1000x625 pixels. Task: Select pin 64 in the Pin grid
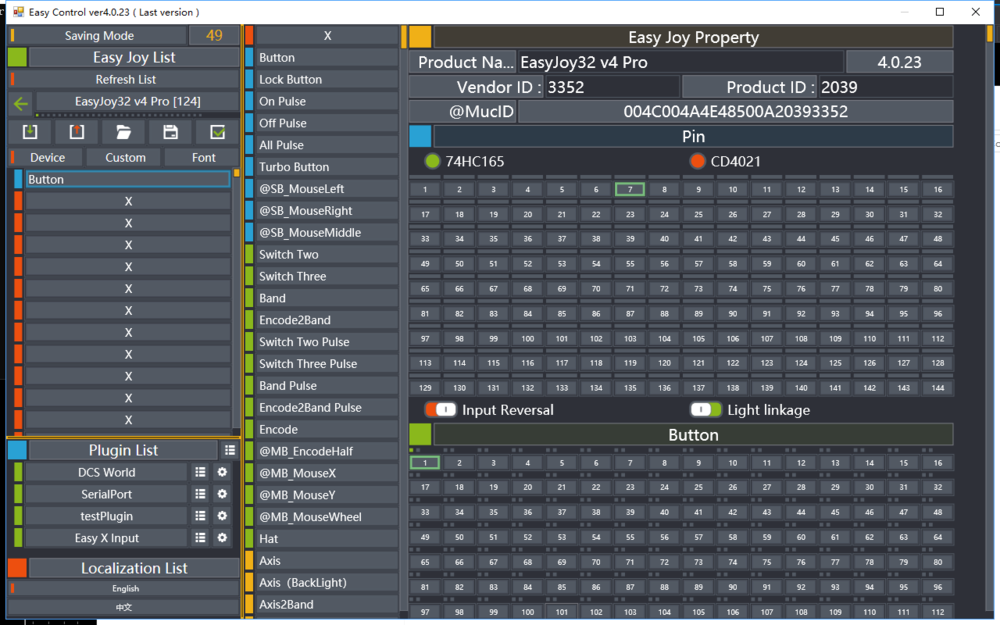coord(938,263)
